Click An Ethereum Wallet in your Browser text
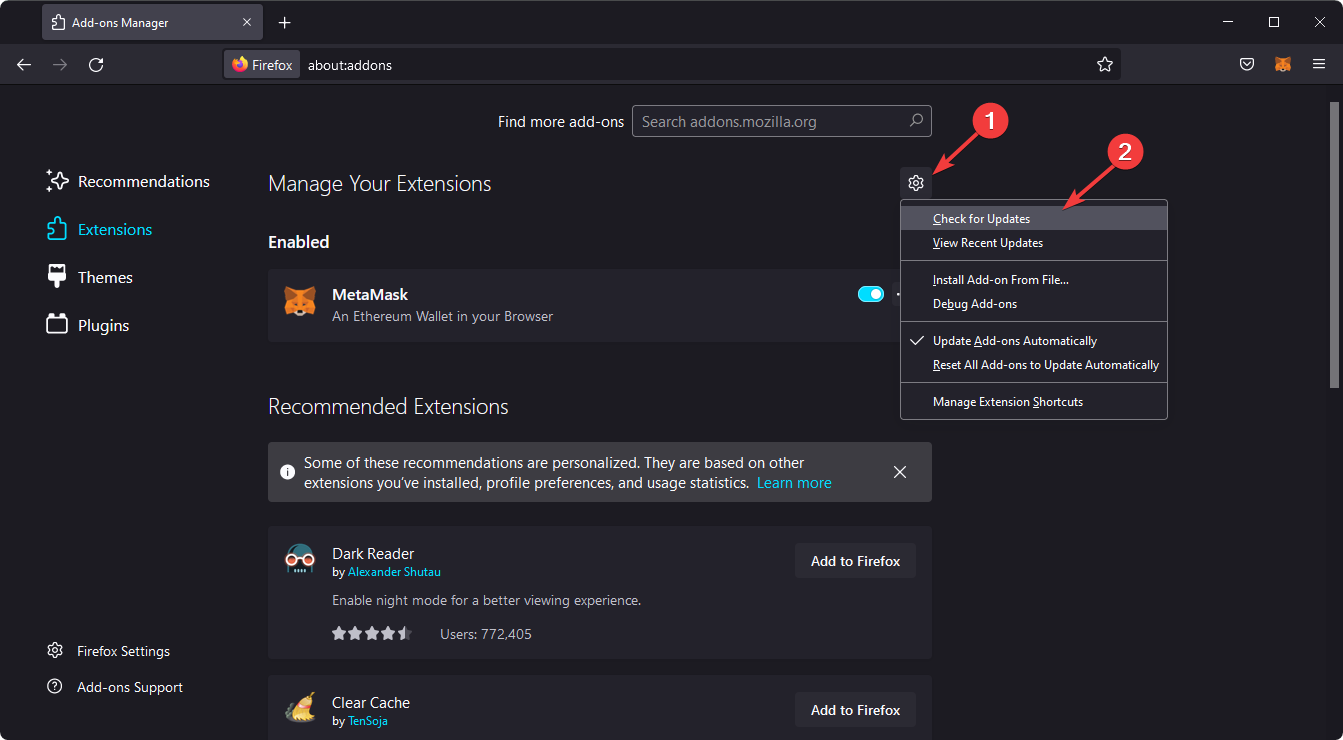 [x=442, y=316]
